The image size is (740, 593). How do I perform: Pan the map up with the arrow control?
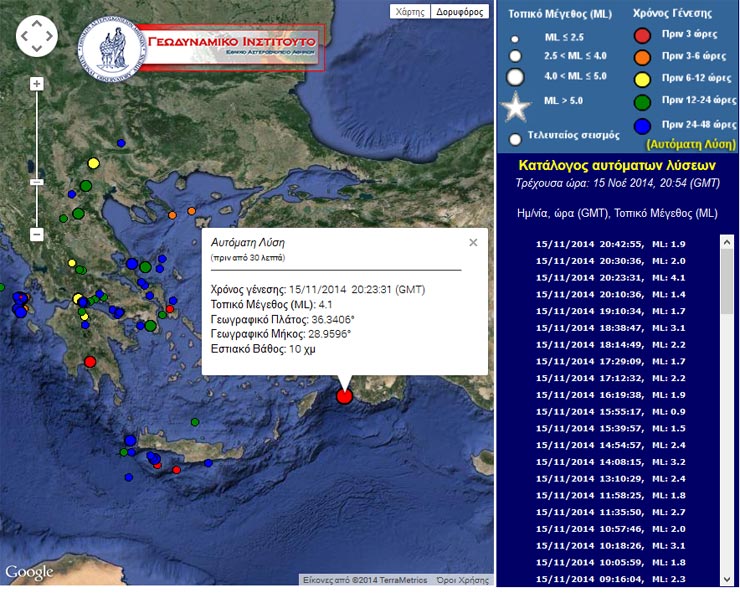[x=37, y=24]
